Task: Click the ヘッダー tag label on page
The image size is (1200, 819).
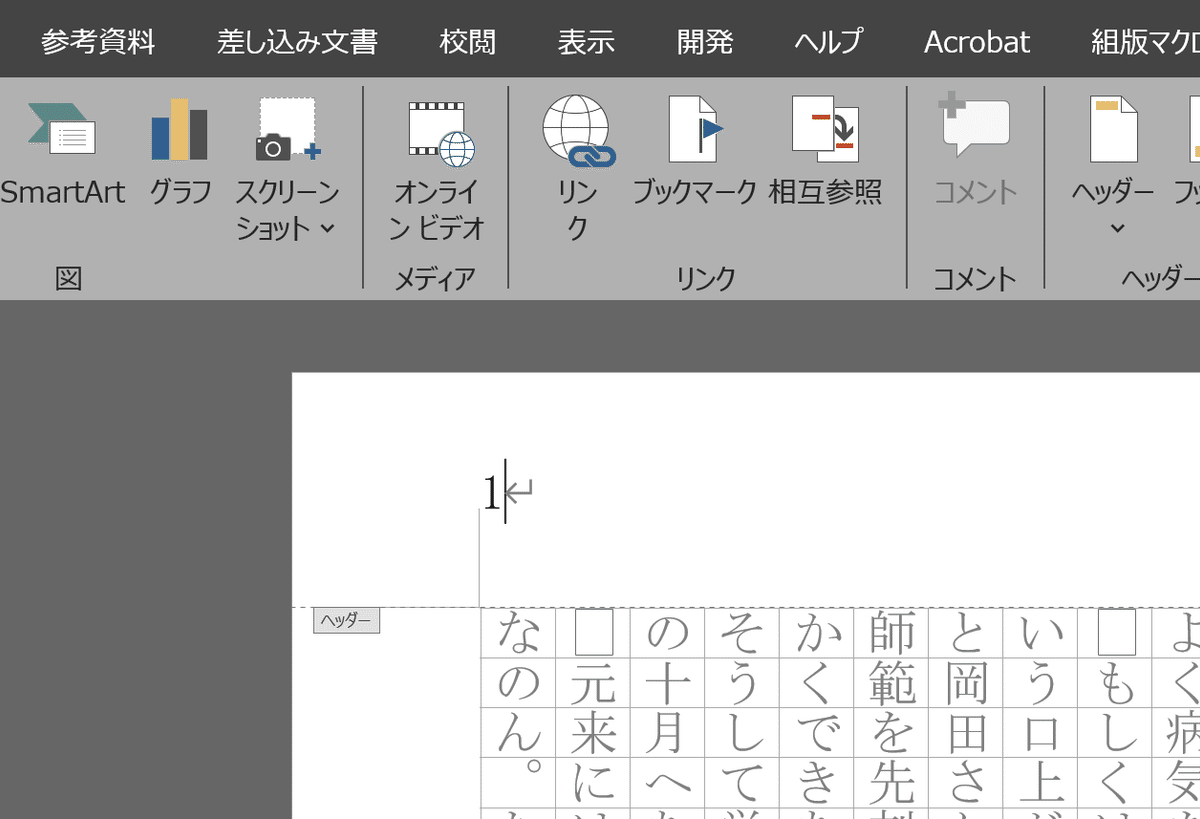Action: (x=346, y=620)
